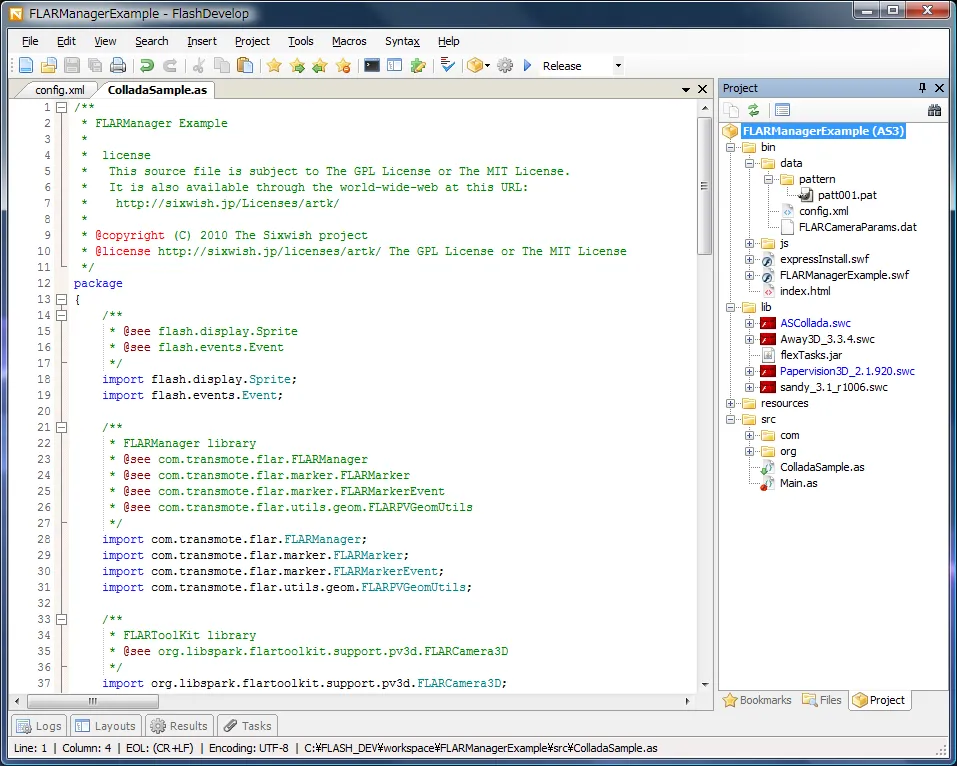This screenshot has width=957, height=766.
Task: Select patt001.pat file in tree
Action: pos(847,195)
